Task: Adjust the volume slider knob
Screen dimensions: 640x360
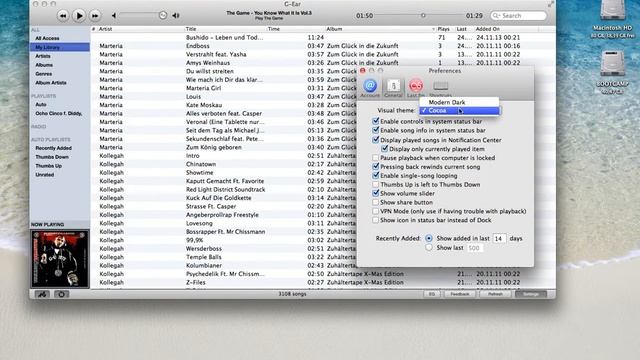Action: coord(162,16)
